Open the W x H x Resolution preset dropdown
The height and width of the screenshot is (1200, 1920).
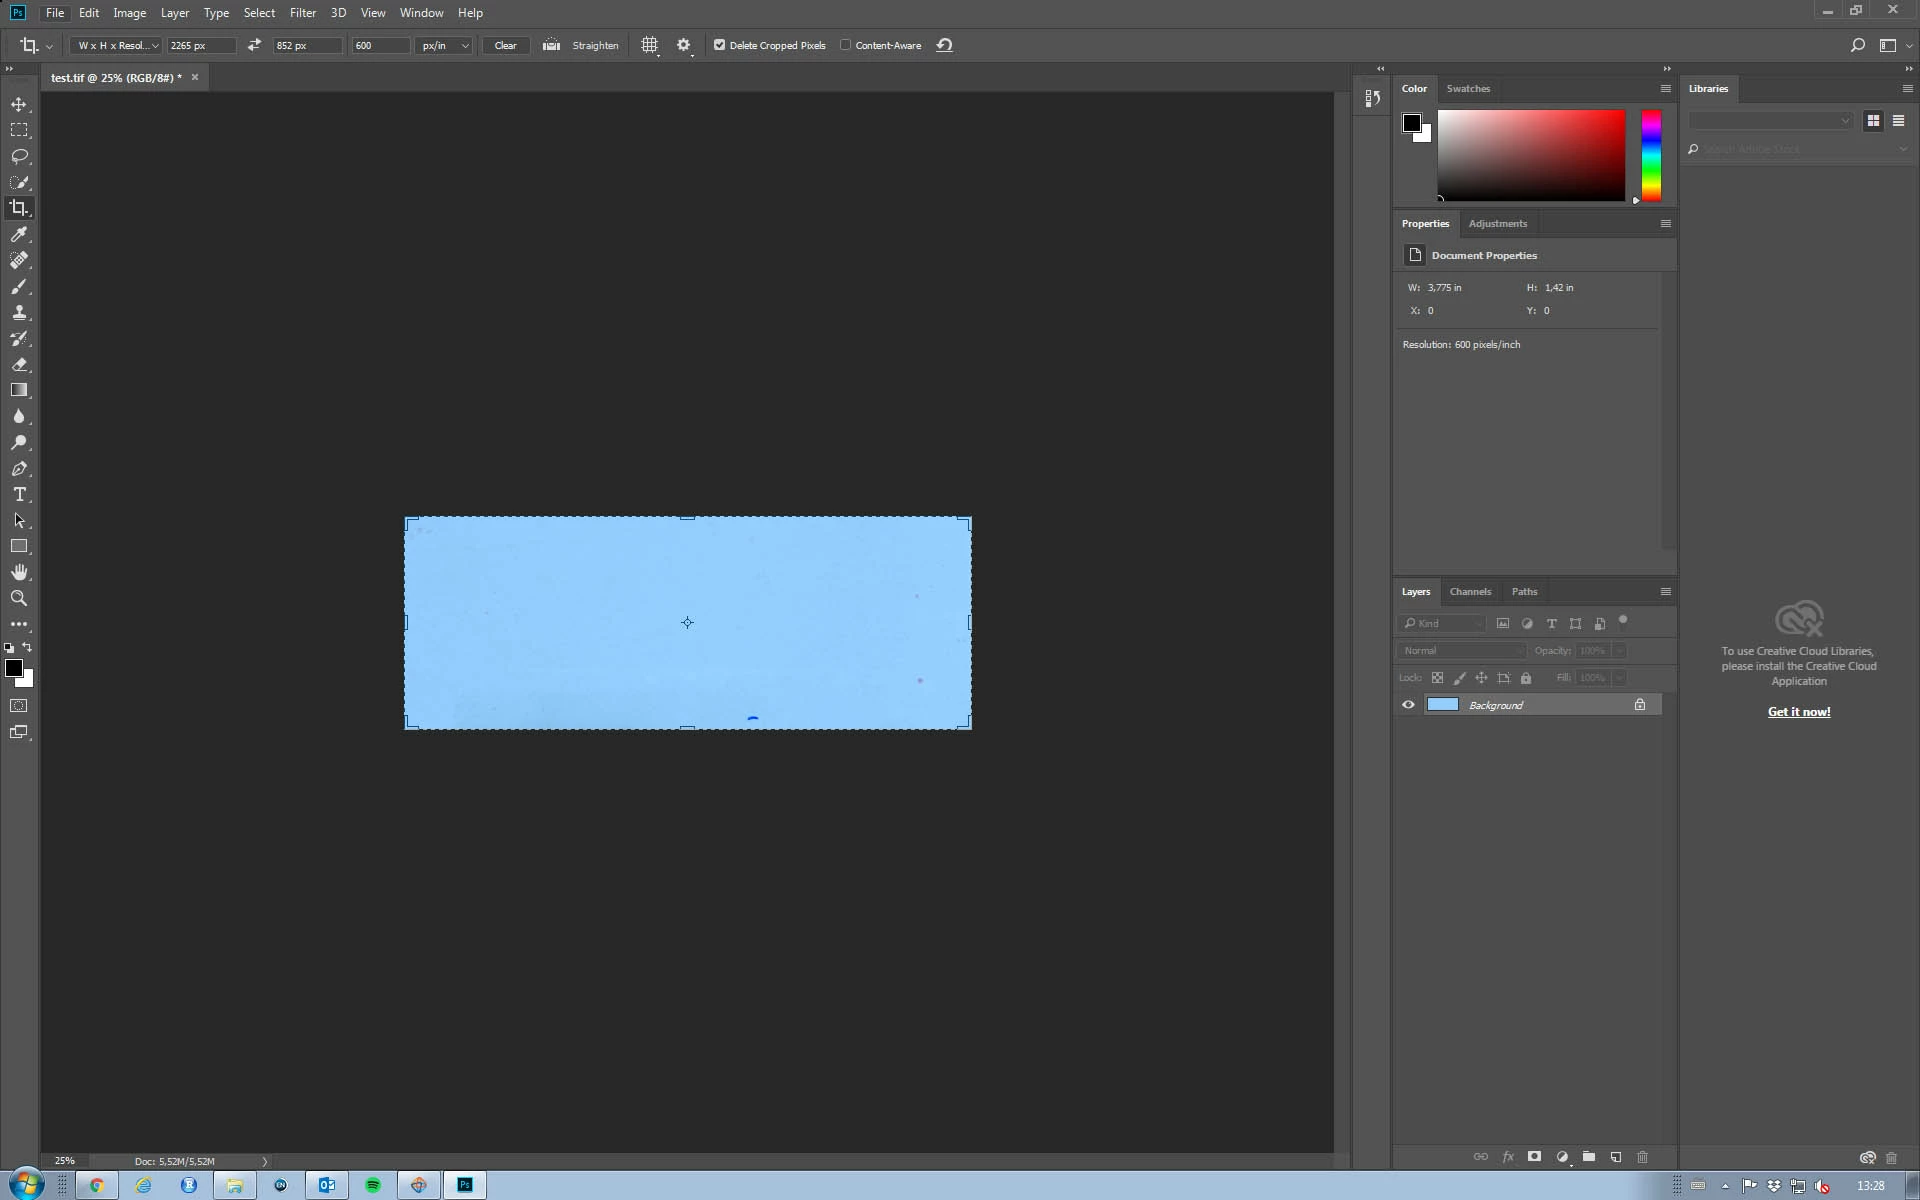117,45
